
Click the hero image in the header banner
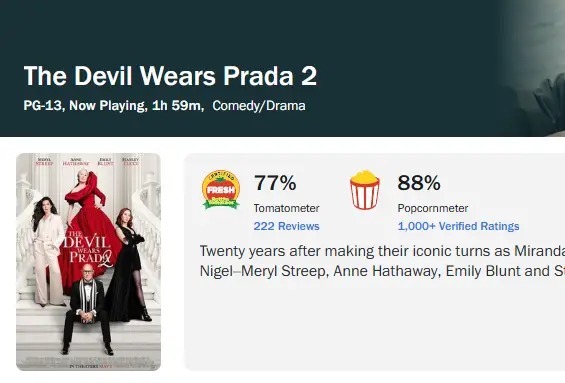click(x=533, y=68)
